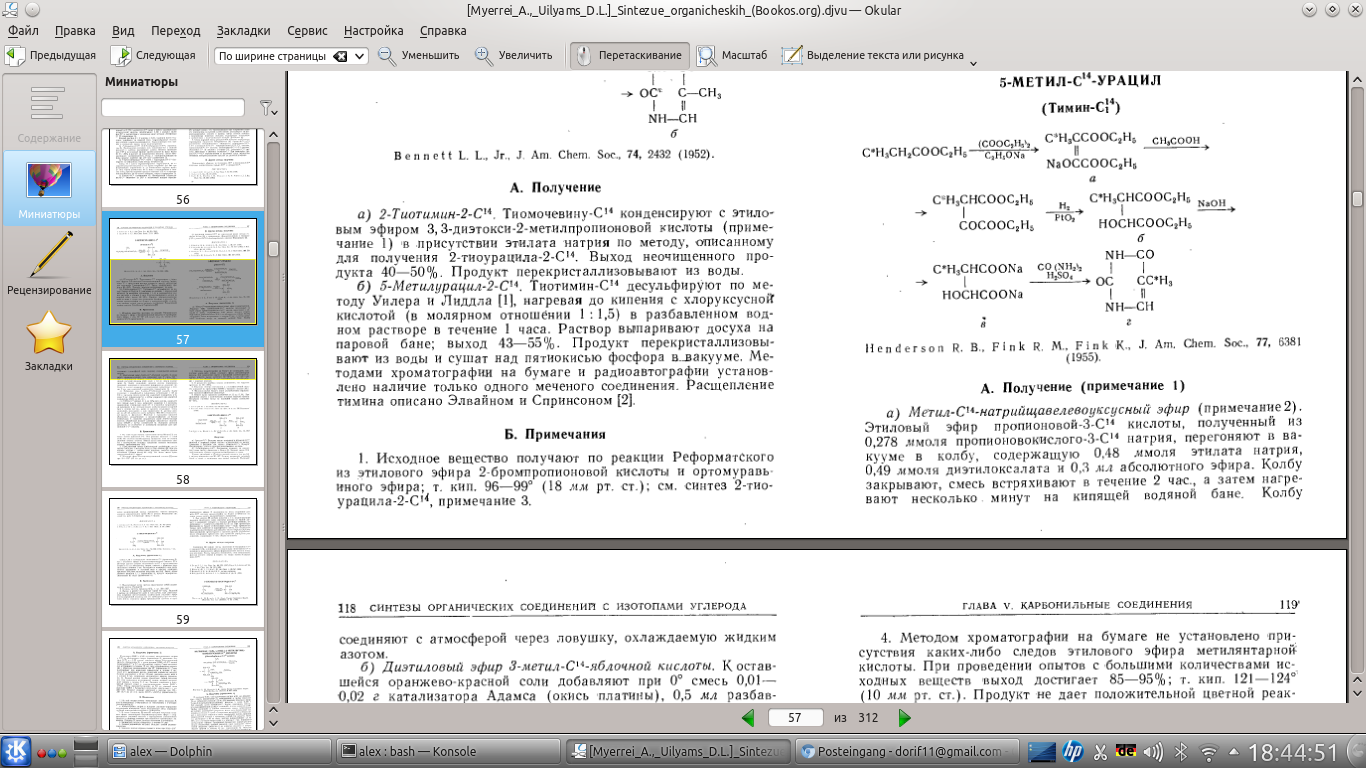The height and width of the screenshot is (768, 1366).
Task: Zoom out with the Уменьшить magnifier icon
Action: point(387,56)
